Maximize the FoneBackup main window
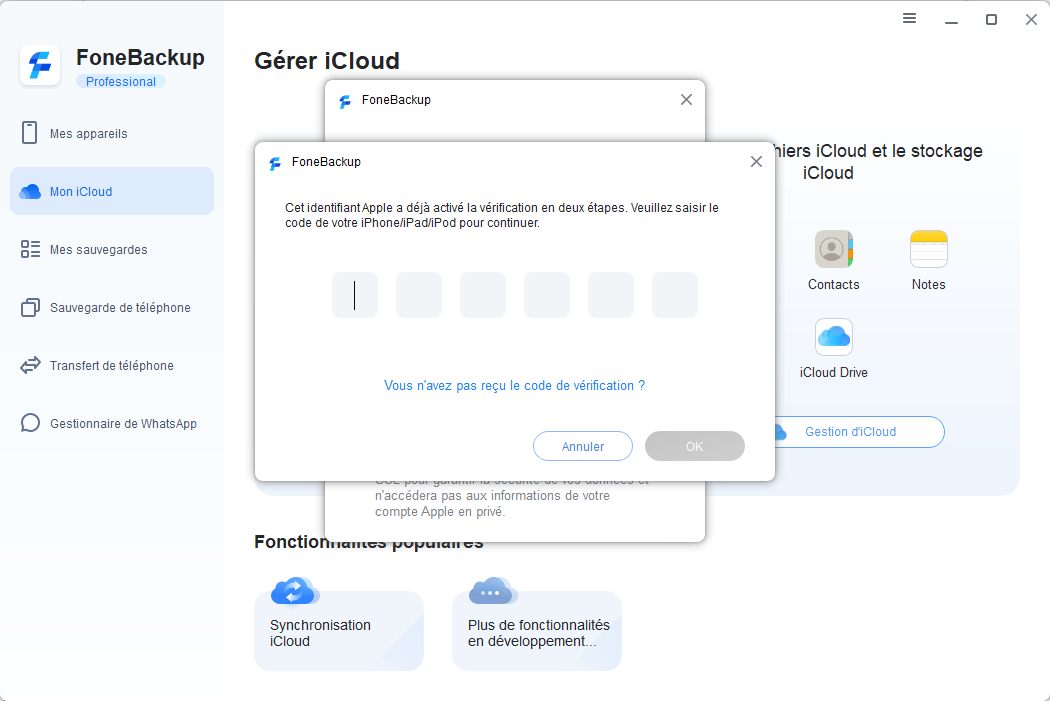The height and width of the screenshot is (701, 1050). click(991, 19)
